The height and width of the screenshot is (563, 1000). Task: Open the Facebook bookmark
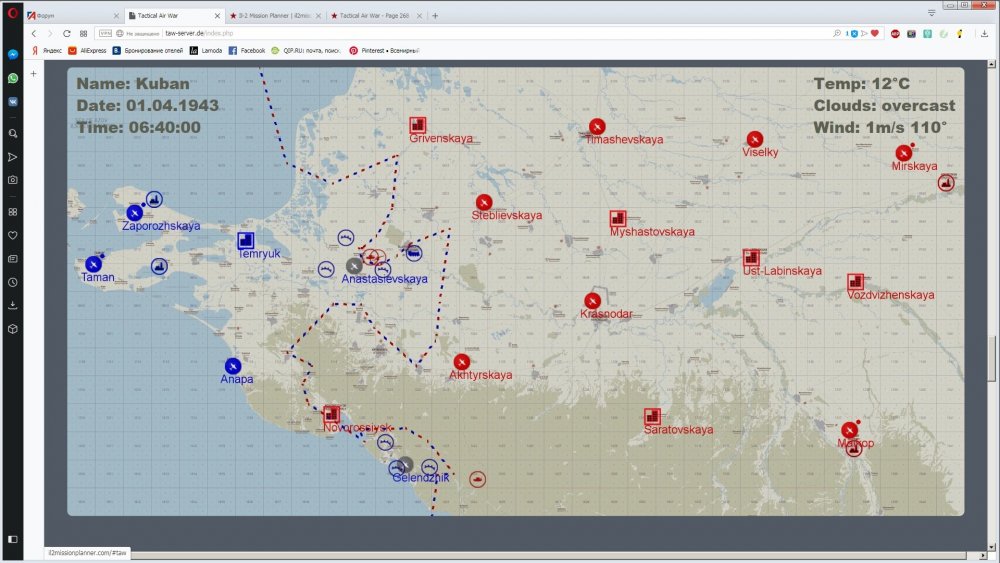tap(247, 50)
